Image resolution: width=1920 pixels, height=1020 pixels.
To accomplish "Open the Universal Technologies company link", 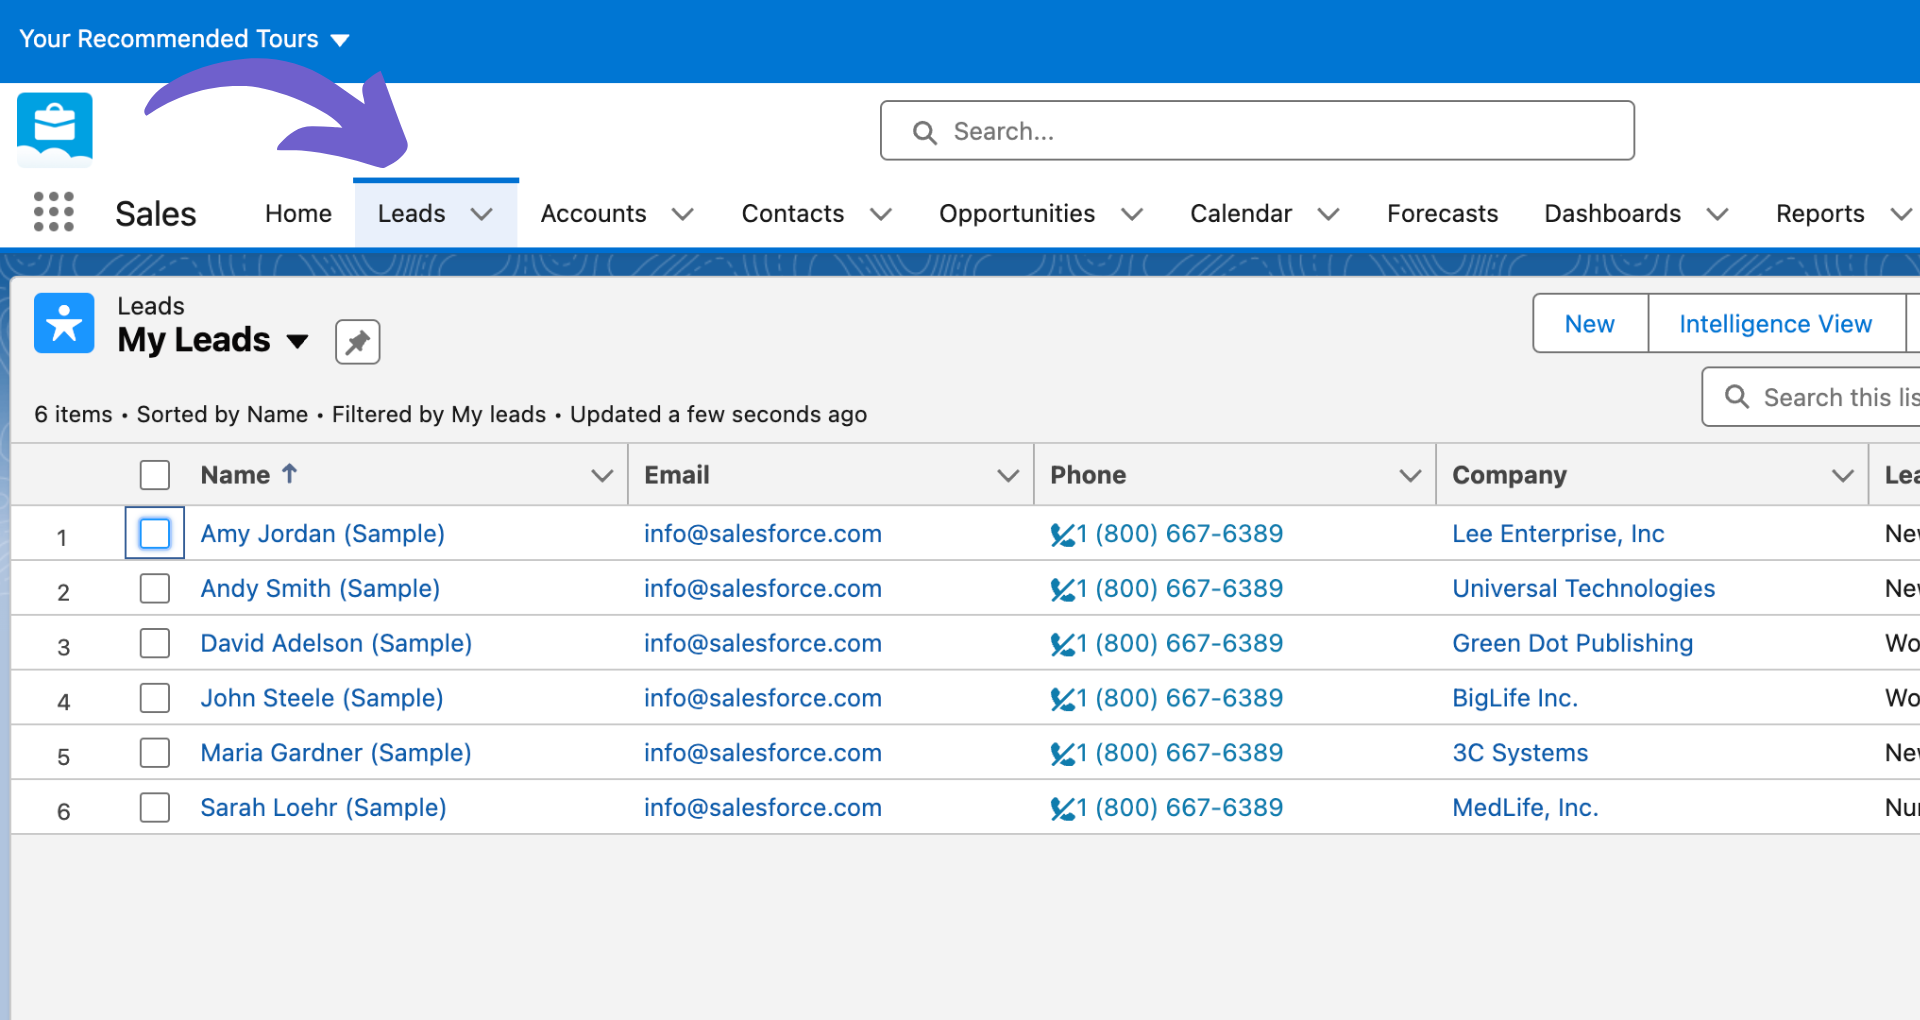I will [1583, 589].
